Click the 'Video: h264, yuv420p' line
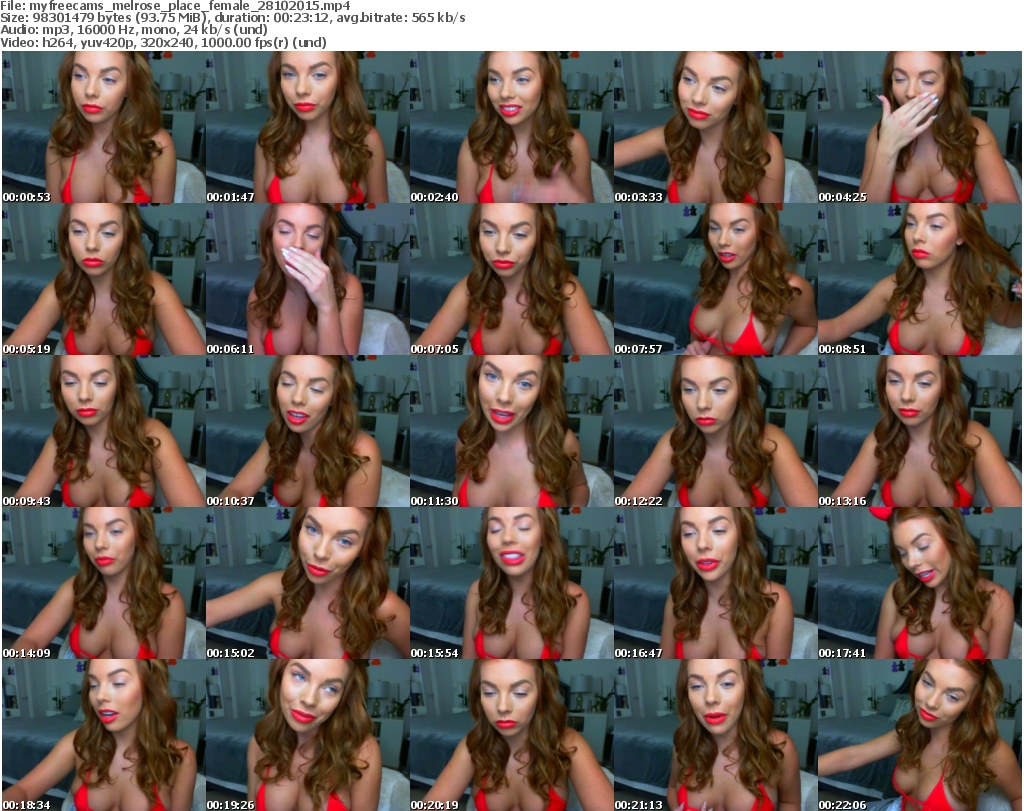The height and width of the screenshot is (811, 1024). pos(163,42)
